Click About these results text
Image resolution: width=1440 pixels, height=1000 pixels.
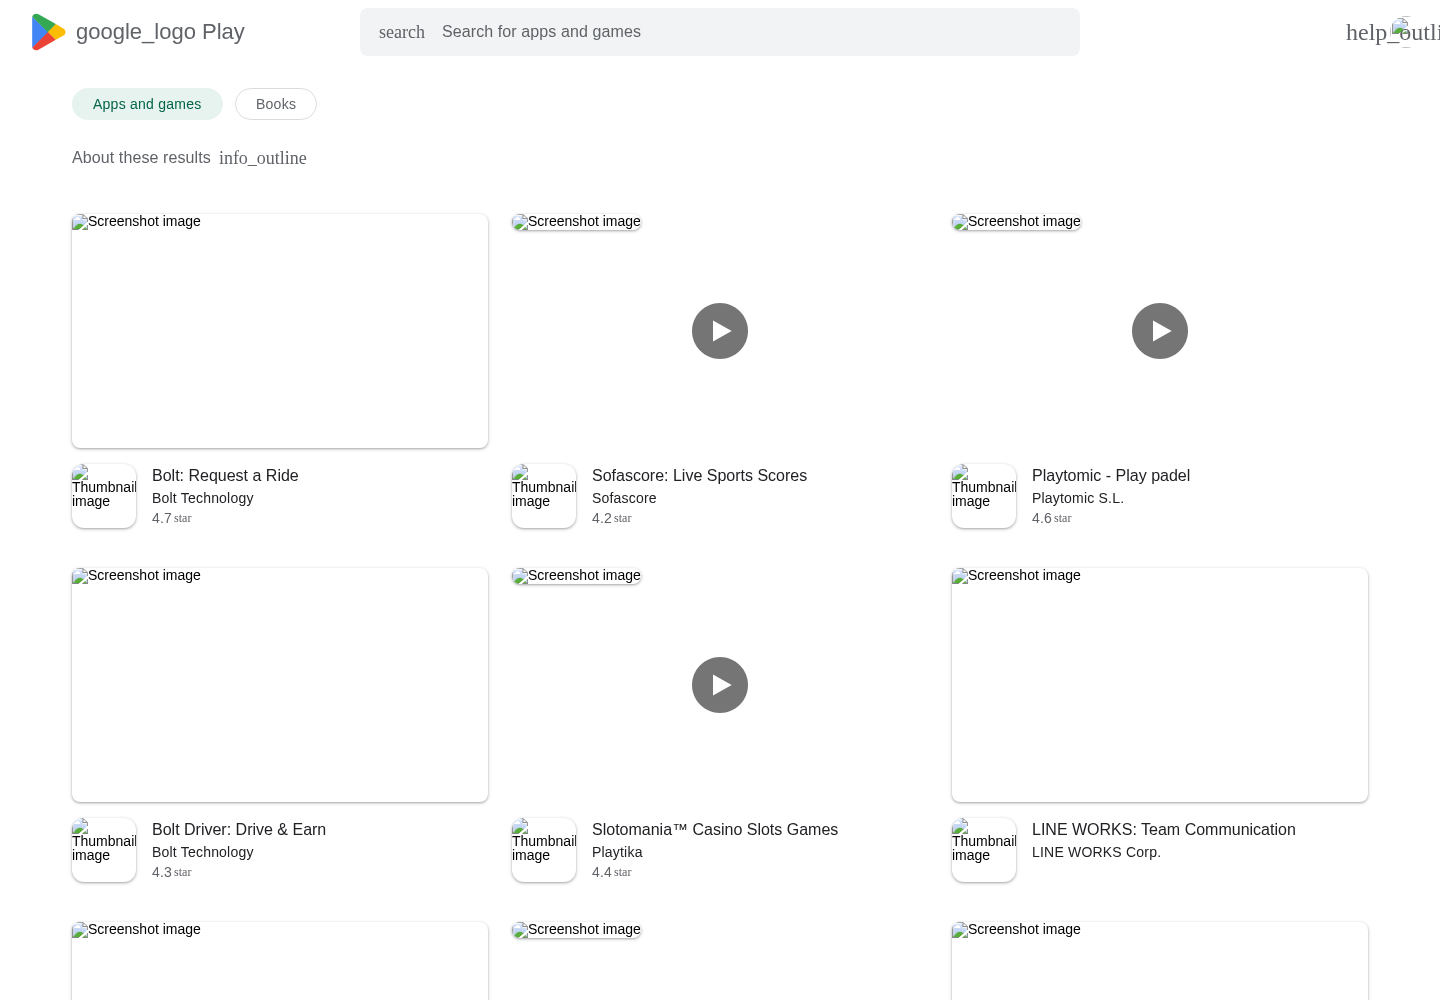(141, 158)
